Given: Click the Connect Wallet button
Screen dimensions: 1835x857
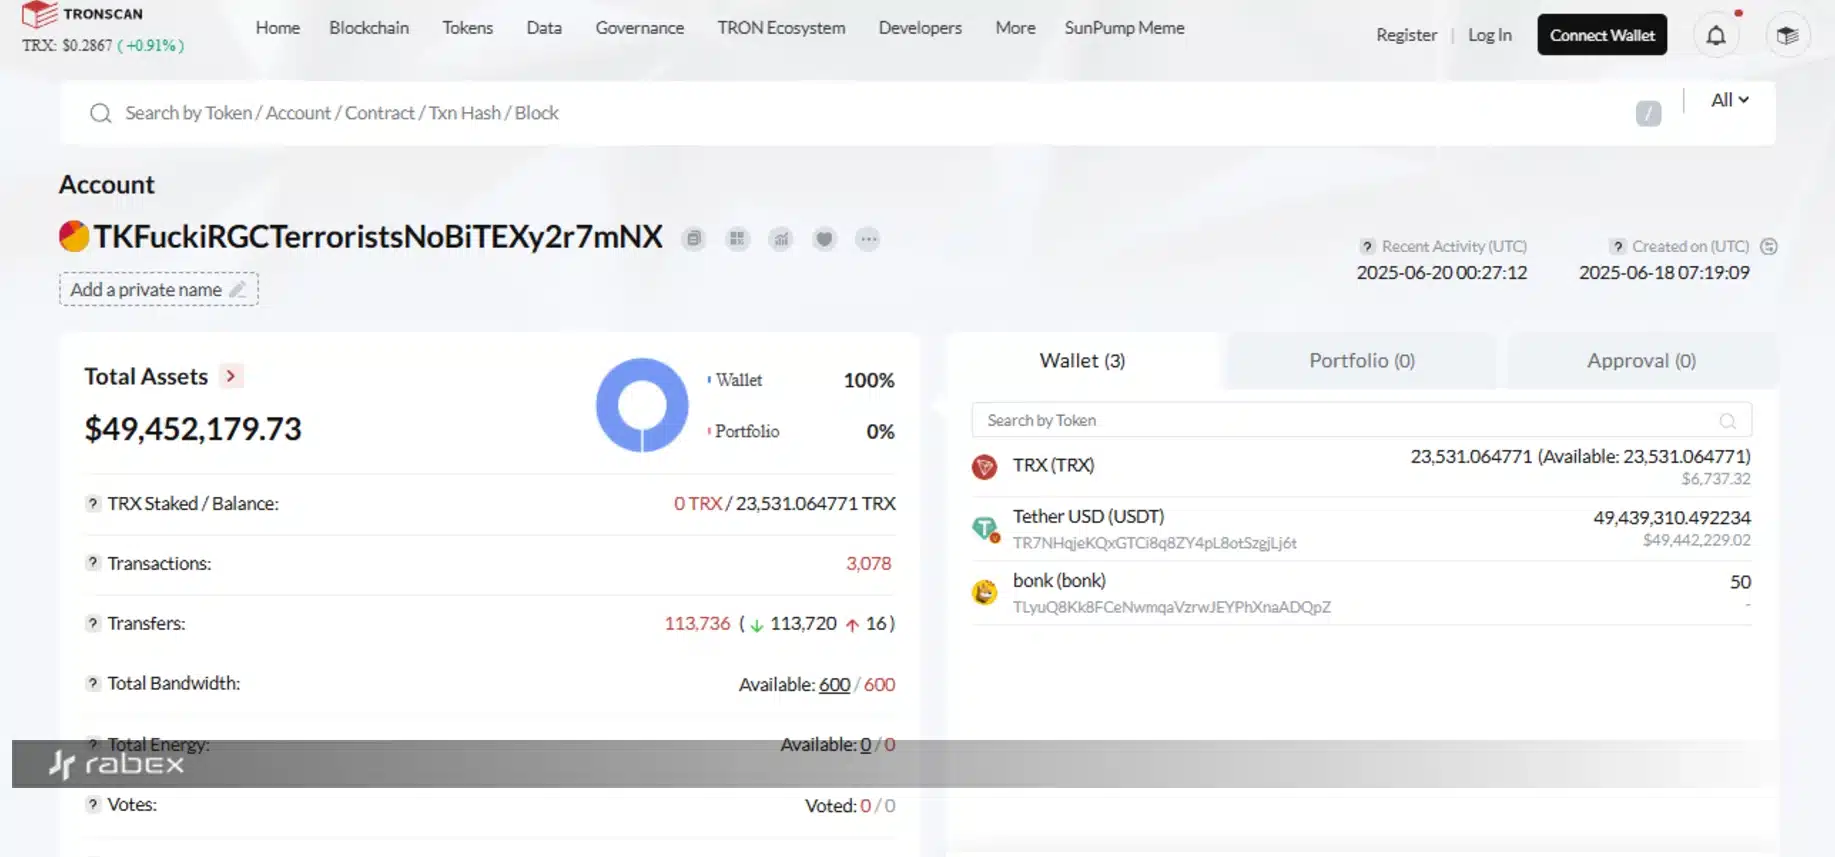Looking at the screenshot, I should coord(1602,35).
